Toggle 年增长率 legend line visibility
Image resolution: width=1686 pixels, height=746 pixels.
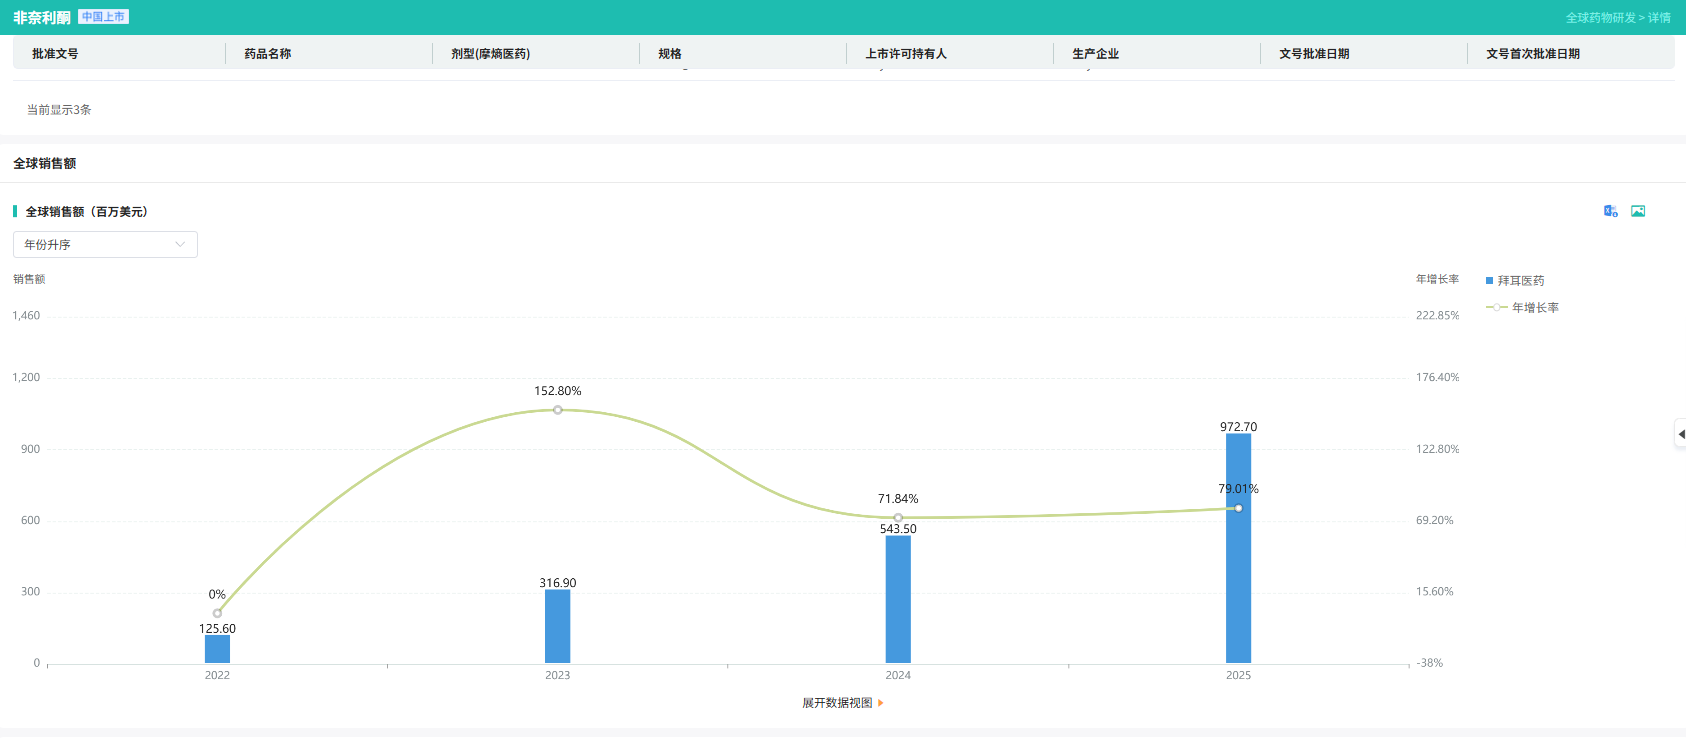point(1522,308)
